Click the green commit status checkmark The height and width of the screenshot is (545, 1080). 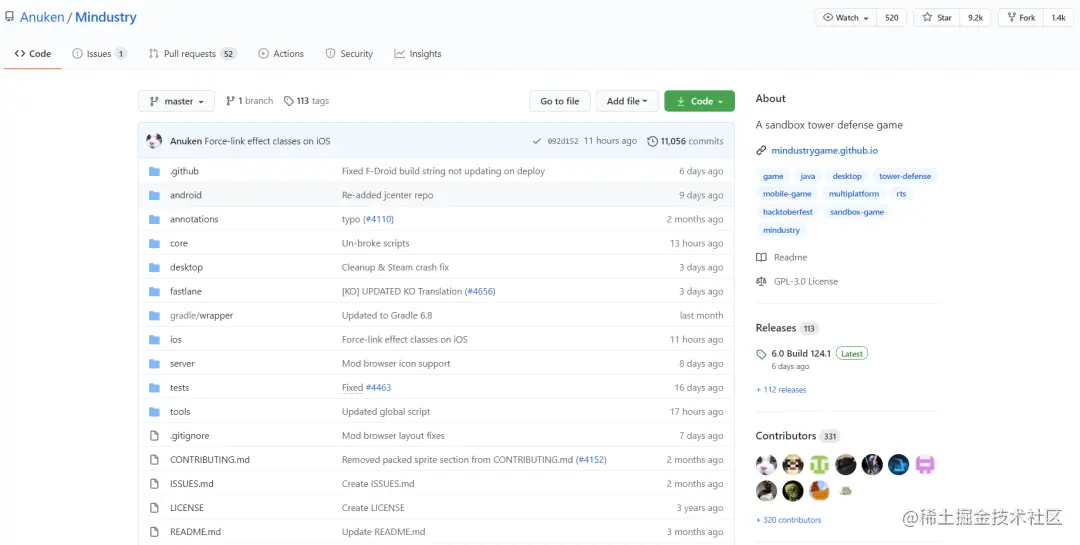537,141
